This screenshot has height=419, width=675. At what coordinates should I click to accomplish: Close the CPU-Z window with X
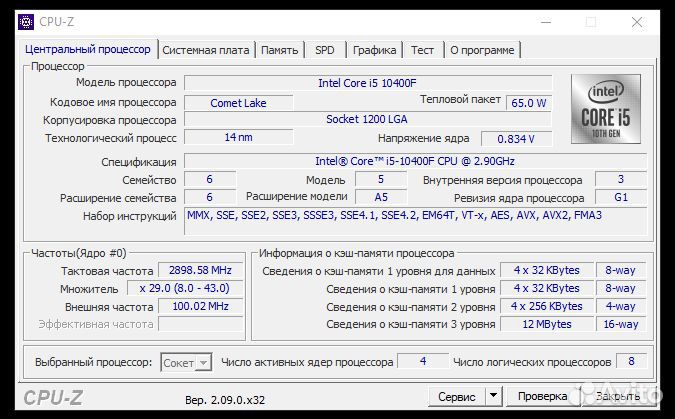(637, 22)
